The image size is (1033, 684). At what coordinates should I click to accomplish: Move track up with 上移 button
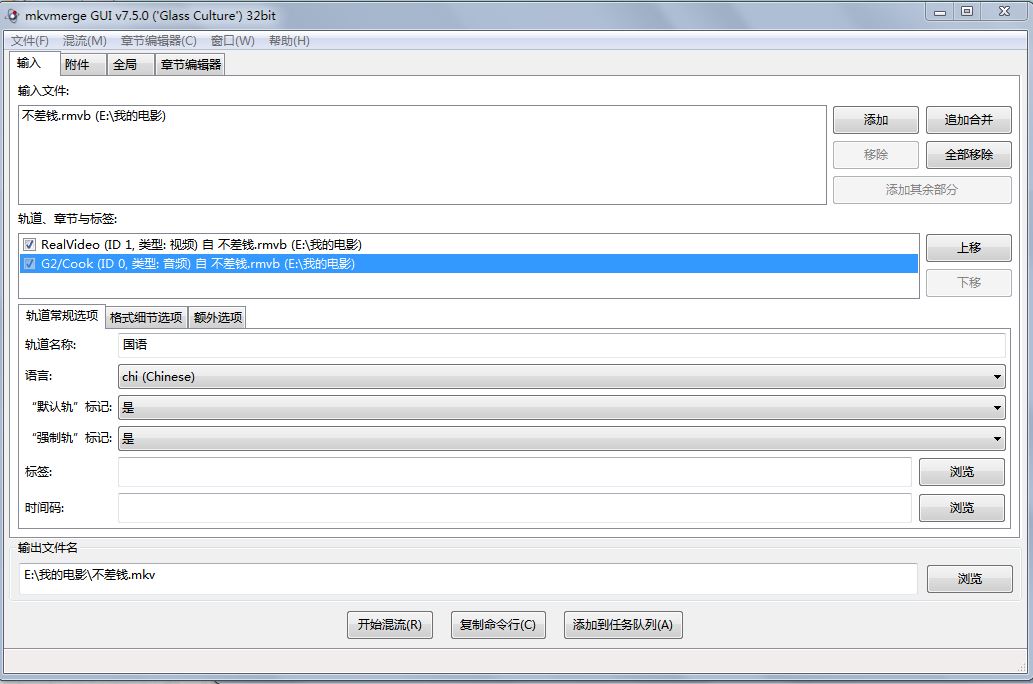click(968, 248)
